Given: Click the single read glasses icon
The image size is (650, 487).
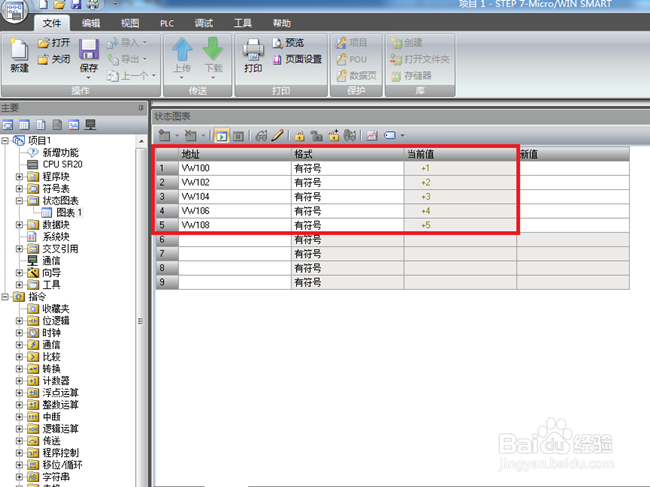Looking at the screenshot, I should click(x=261, y=136).
